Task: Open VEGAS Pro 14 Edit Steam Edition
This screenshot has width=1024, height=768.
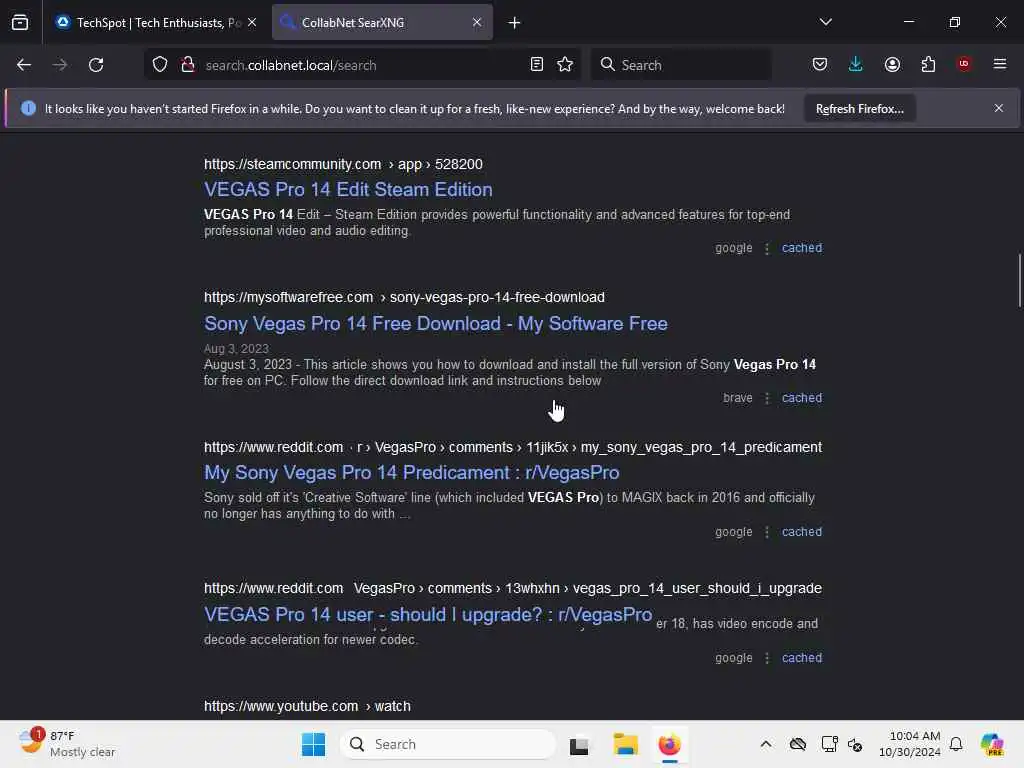Action: pyautogui.click(x=348, y=190)
